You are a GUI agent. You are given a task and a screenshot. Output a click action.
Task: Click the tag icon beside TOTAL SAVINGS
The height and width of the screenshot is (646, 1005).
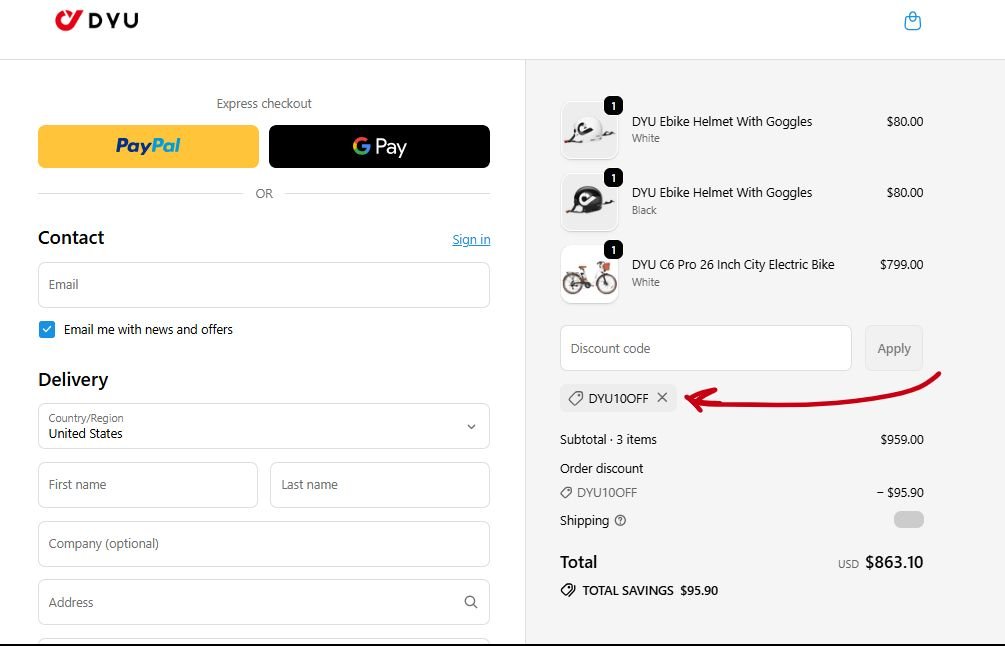(569, 590)
